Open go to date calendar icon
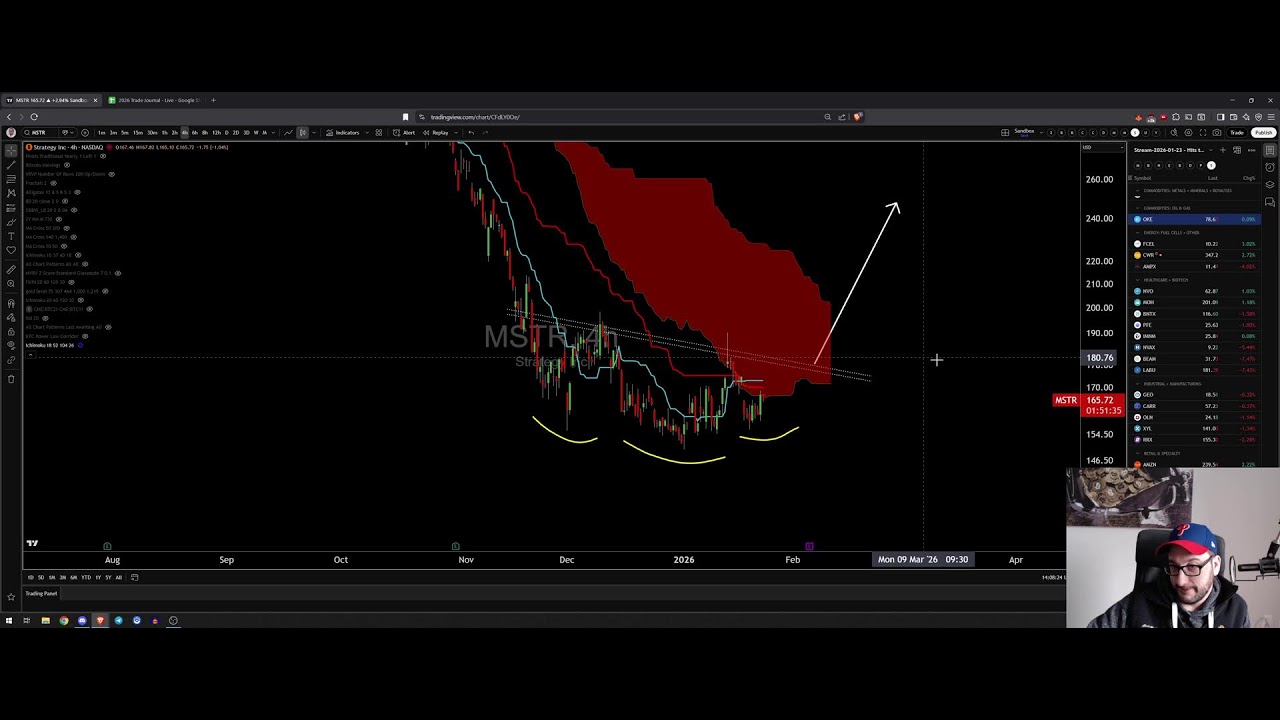 (135, 577)
